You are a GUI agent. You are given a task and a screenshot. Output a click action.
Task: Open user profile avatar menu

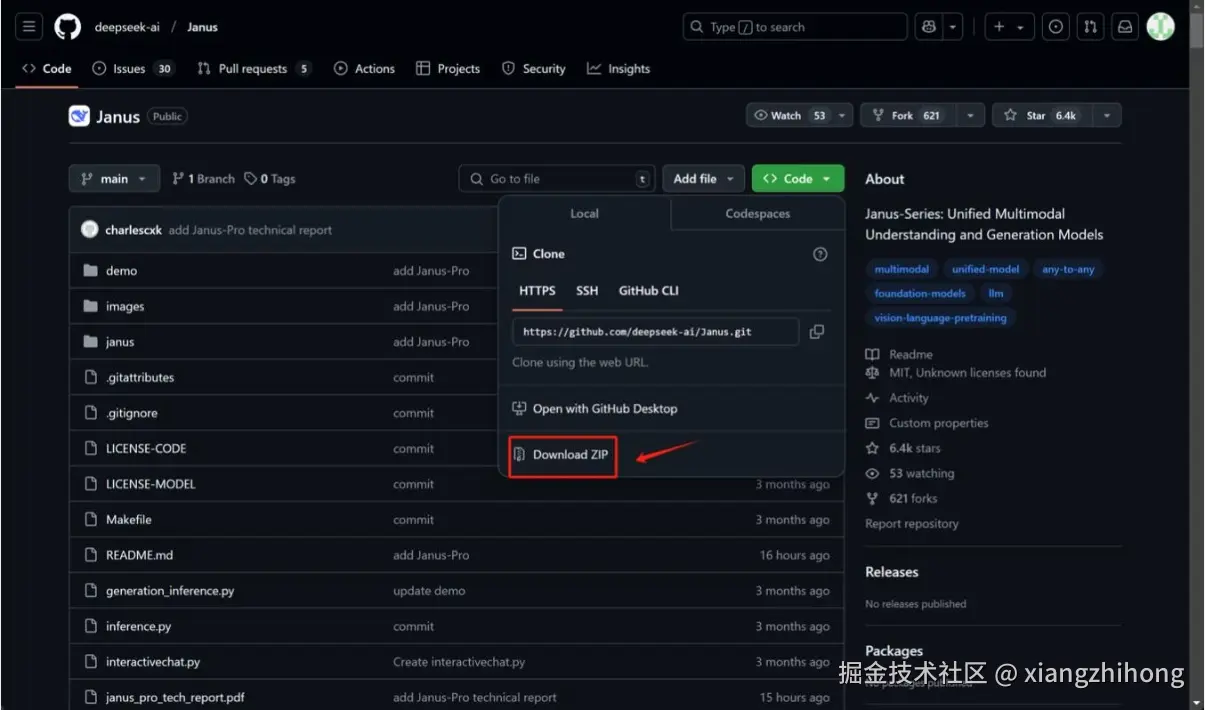pos(1160,27)
